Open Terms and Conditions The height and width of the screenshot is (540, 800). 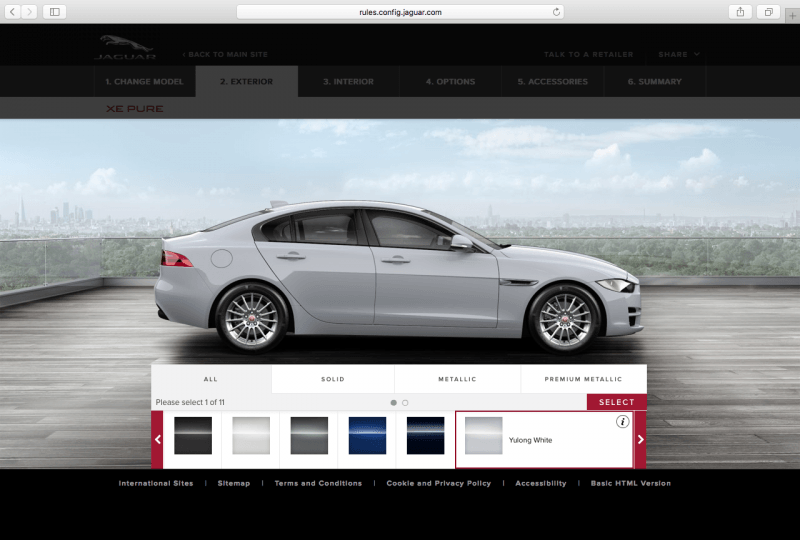tap(318, 483)
